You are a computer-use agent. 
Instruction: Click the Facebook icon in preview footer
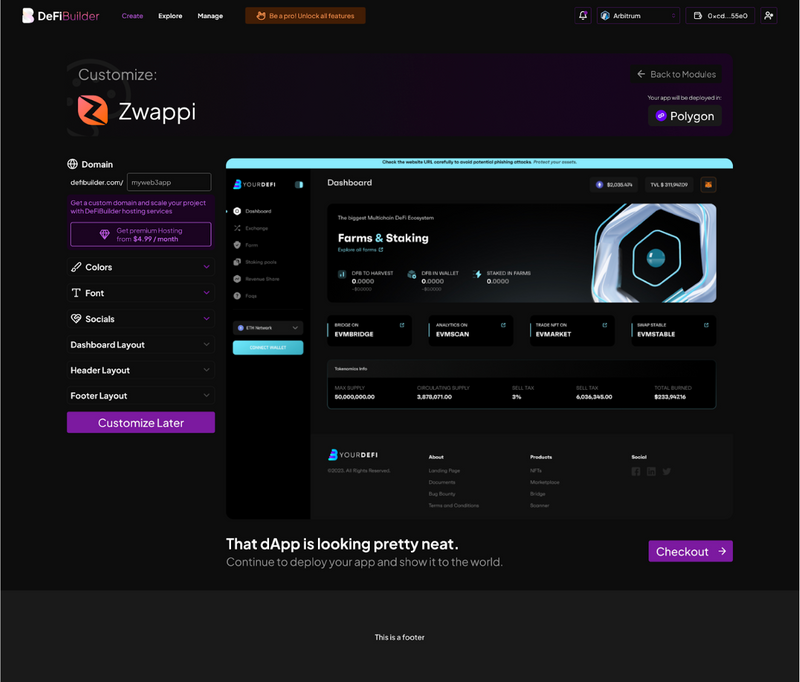636,471
